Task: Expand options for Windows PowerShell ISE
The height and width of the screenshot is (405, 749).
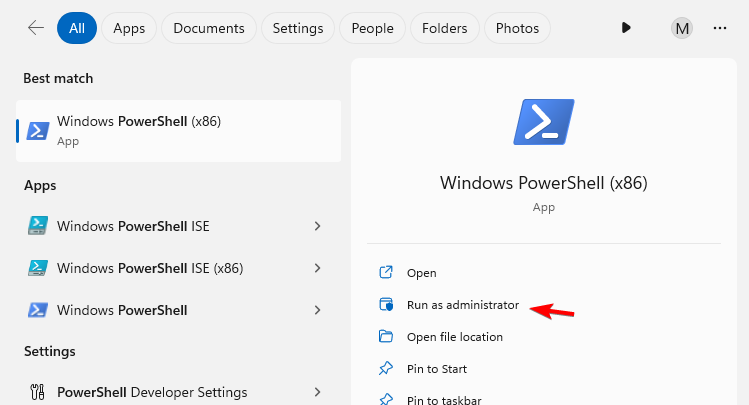Action: 317,226
